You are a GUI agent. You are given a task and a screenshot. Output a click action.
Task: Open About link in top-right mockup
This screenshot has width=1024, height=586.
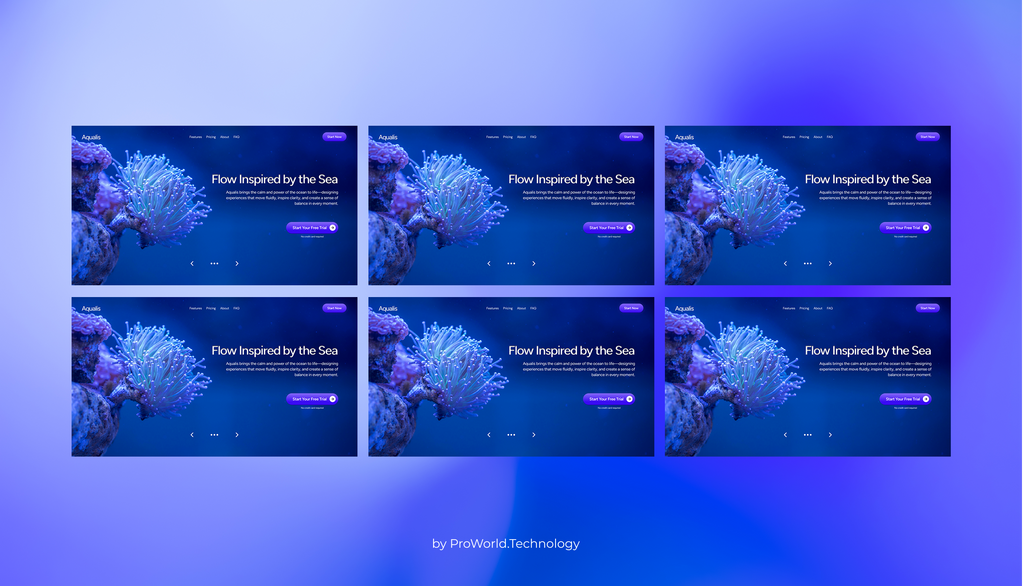(x=818, y=137)
